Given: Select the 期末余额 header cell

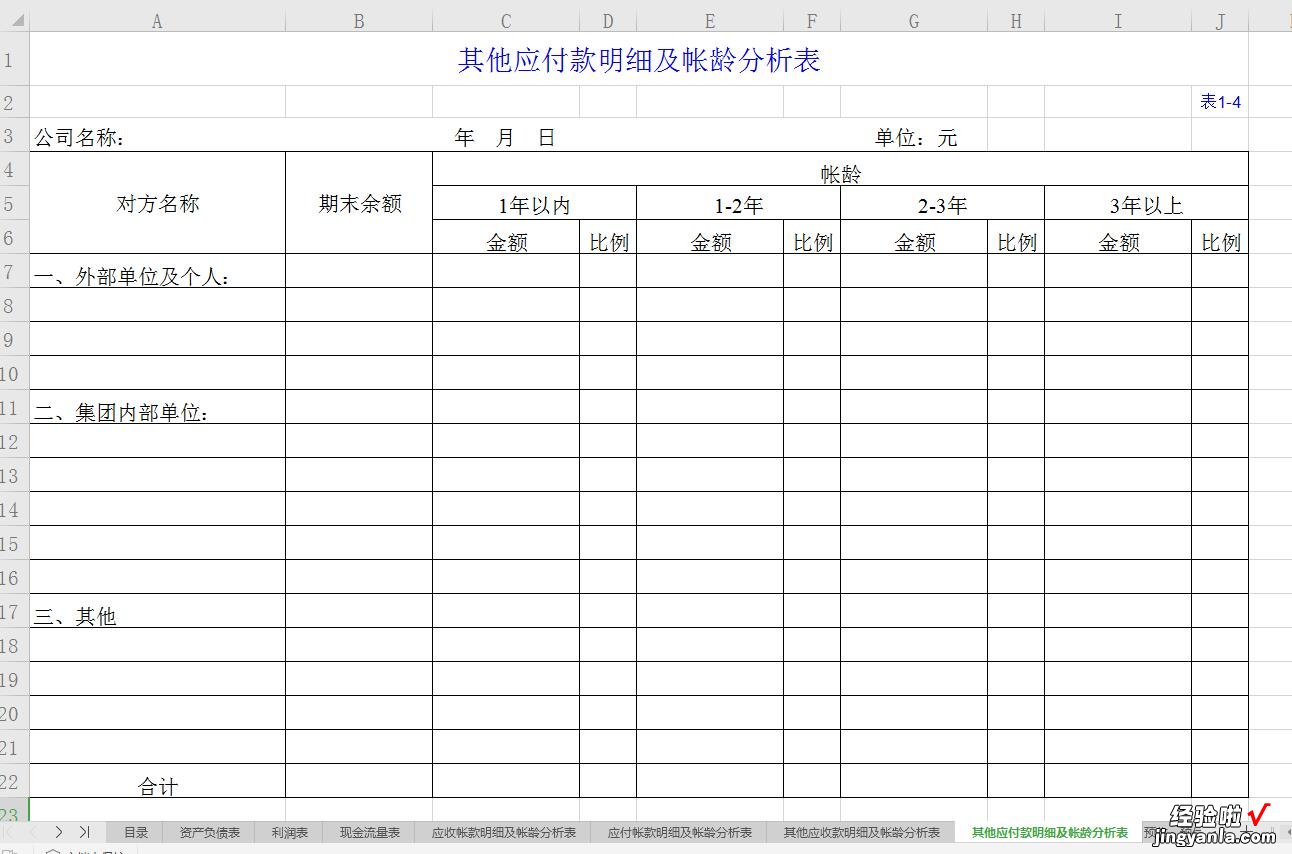Looking at the screenshot, I should (359, 203).
